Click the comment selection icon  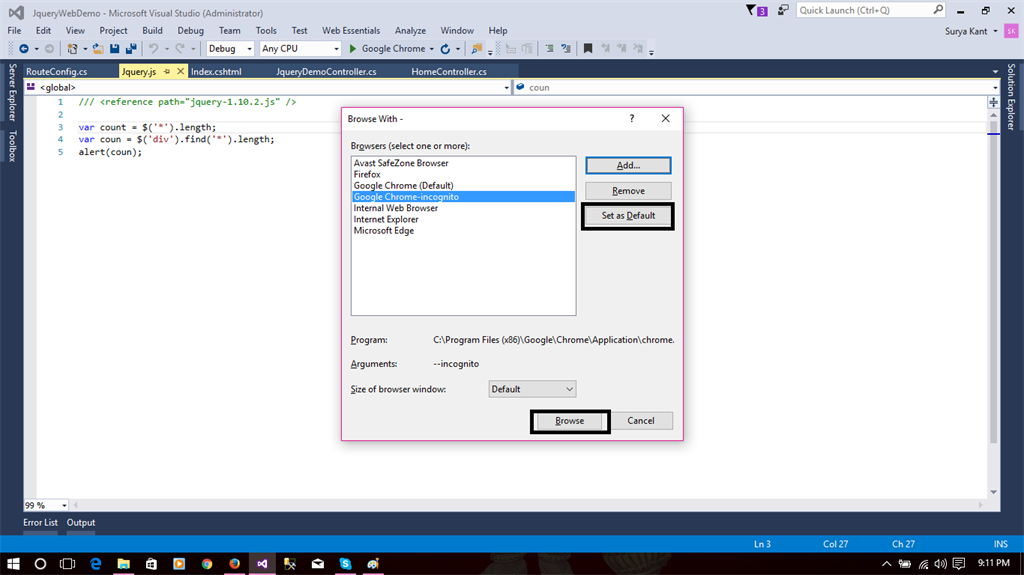coord(549,48)
